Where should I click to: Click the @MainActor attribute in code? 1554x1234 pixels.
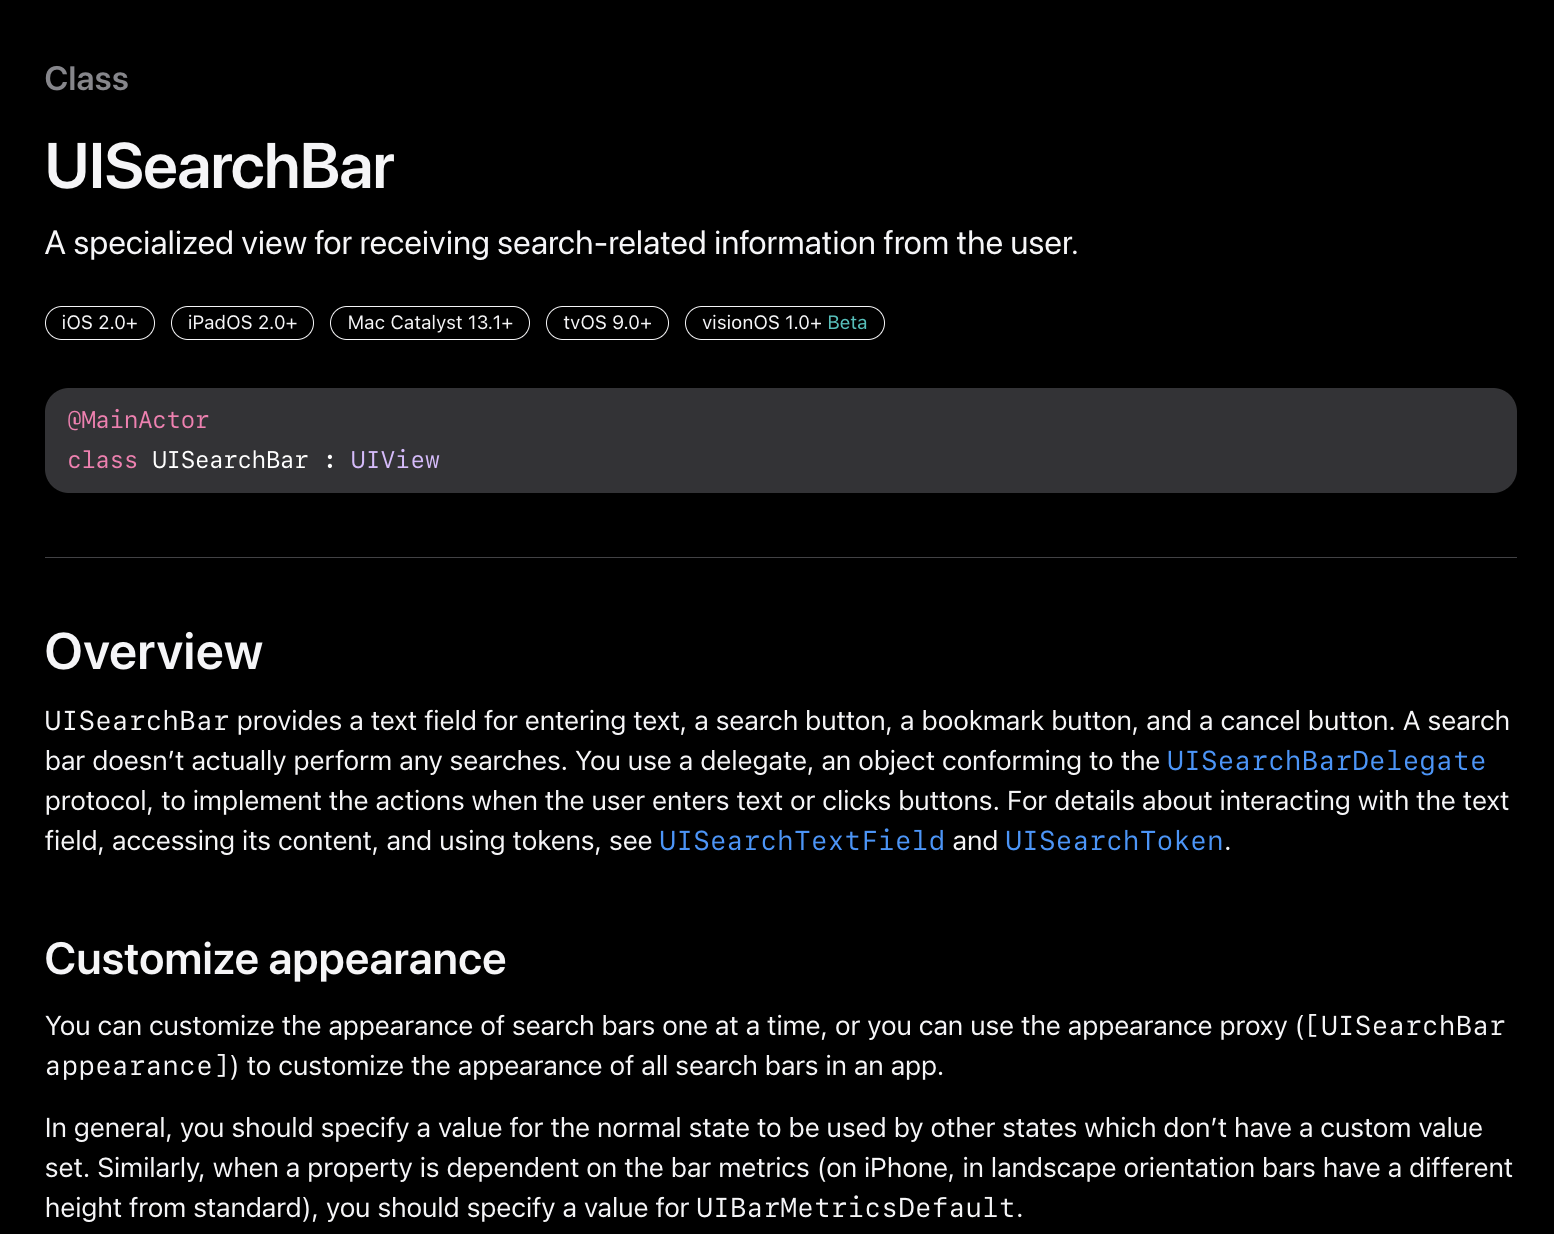click(x=138, y=420)
